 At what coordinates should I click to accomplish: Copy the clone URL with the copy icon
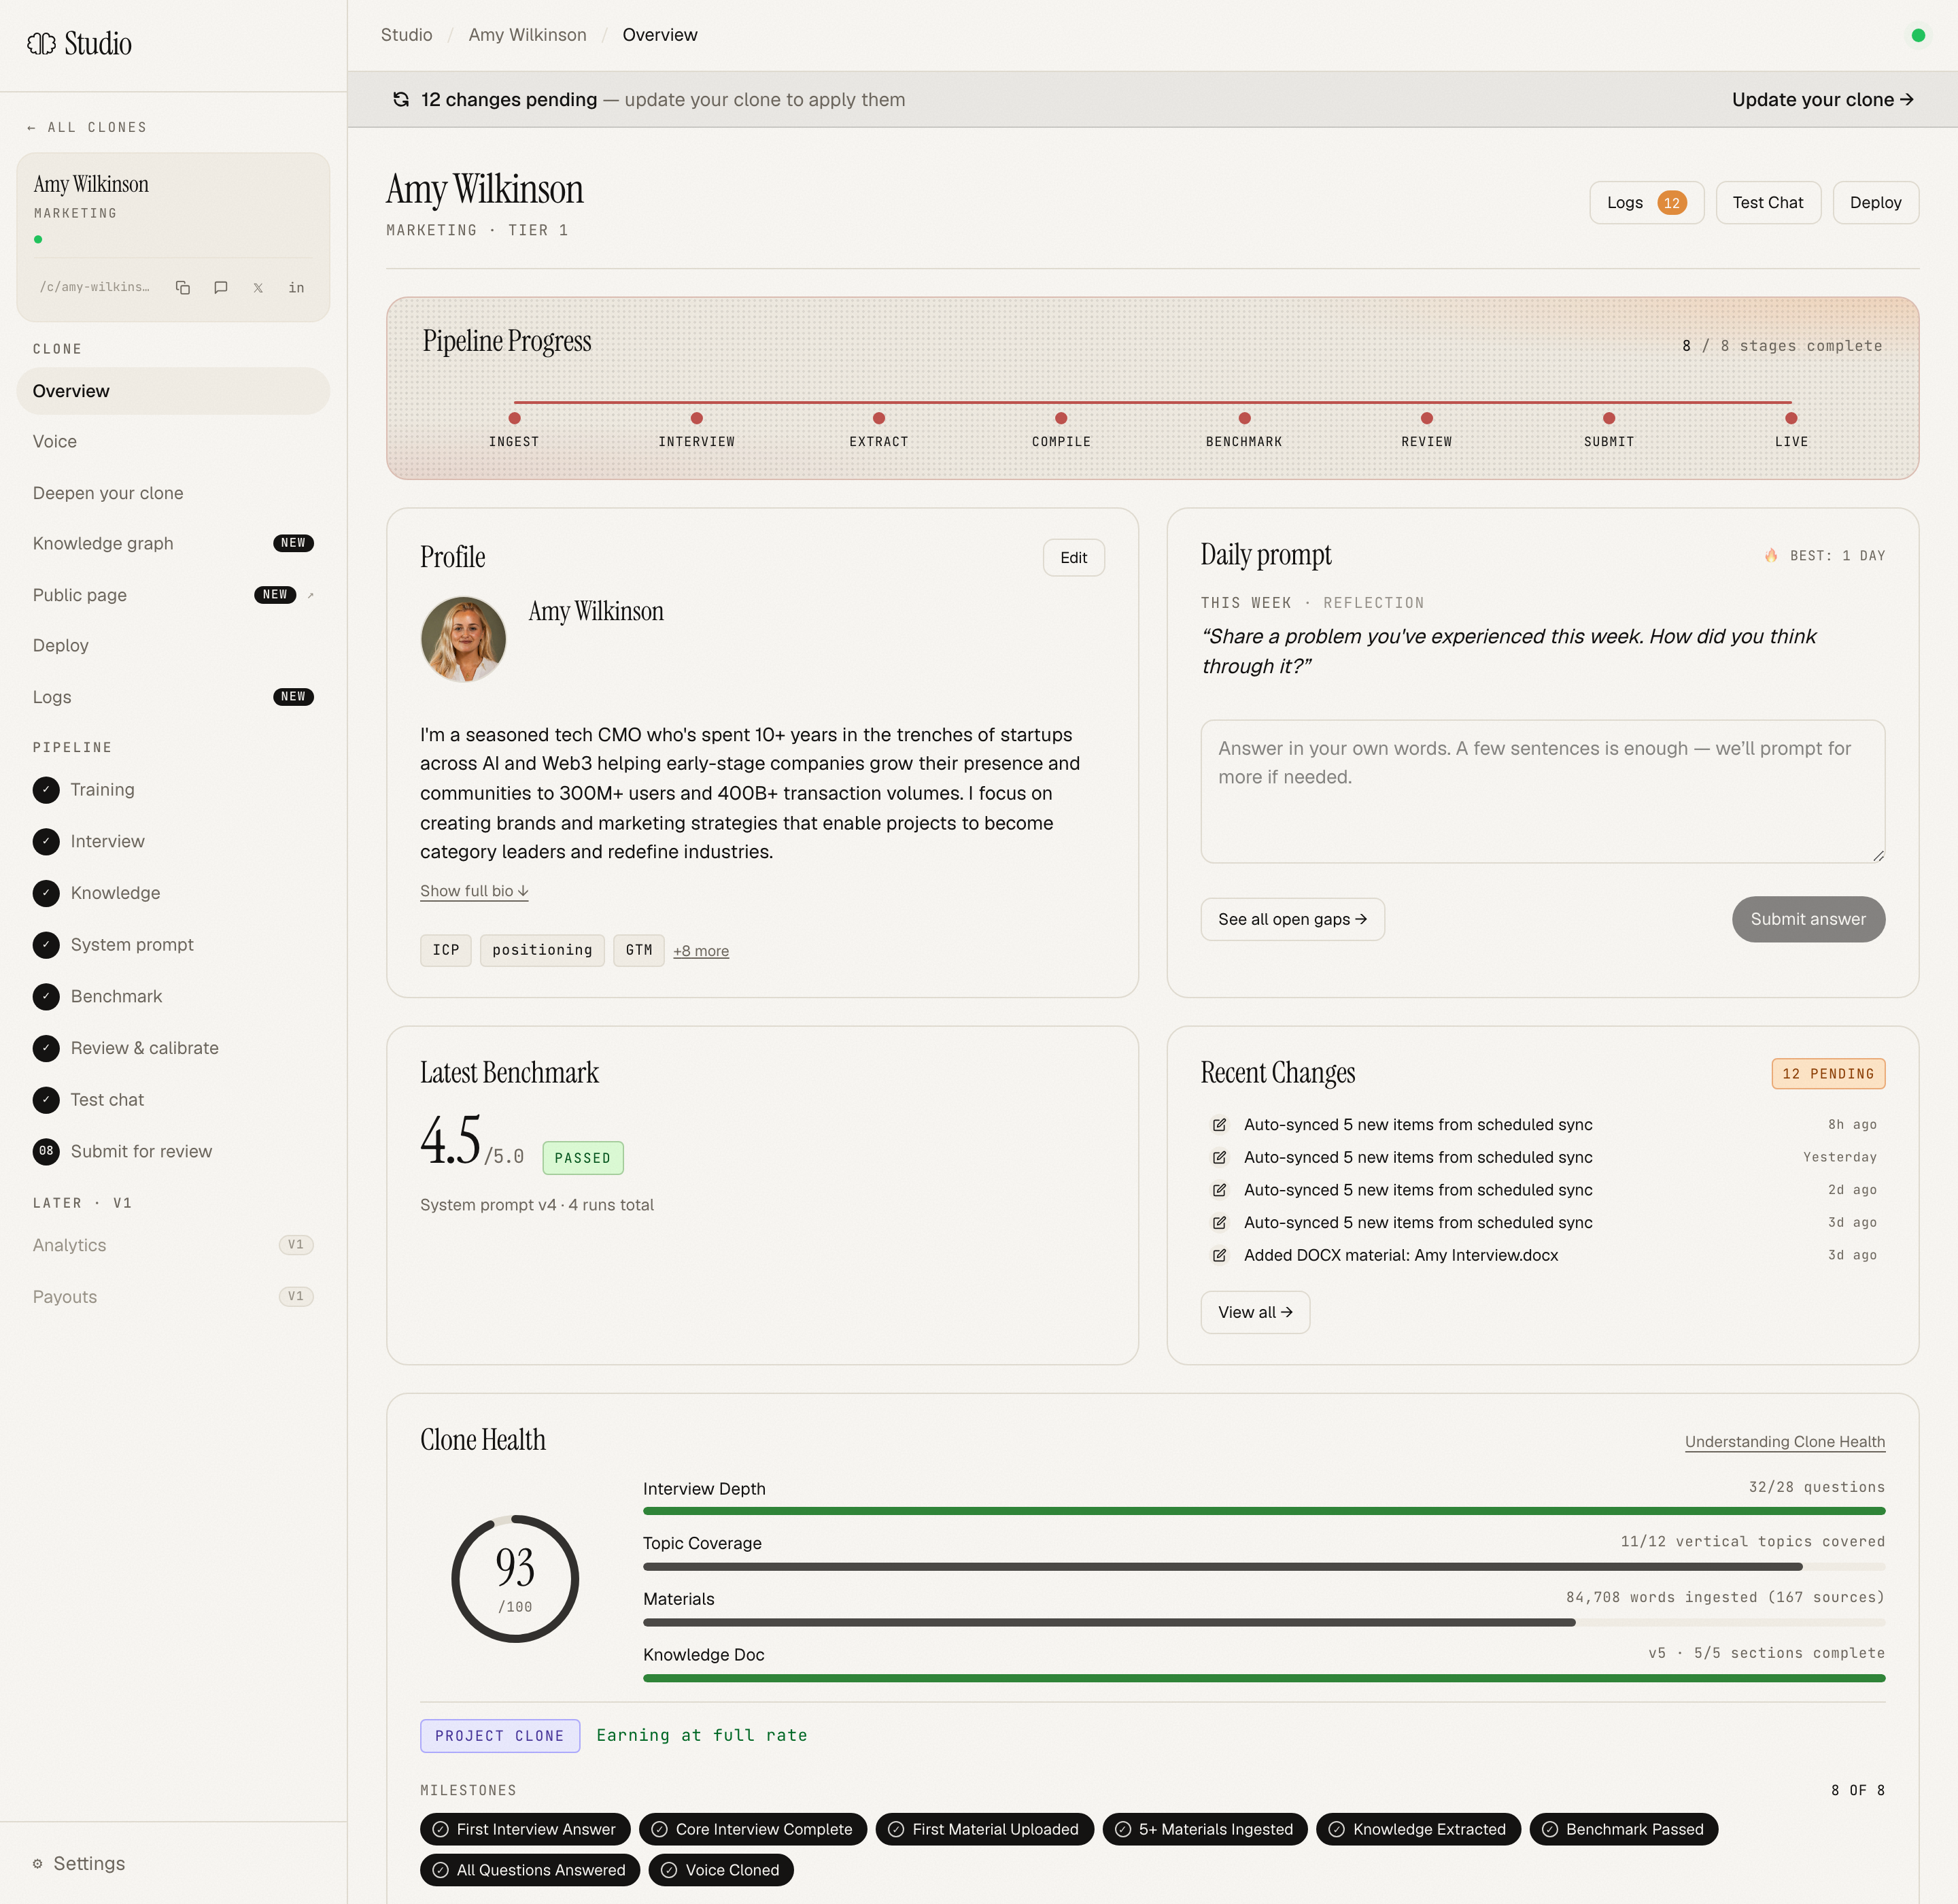coord(183,288)
